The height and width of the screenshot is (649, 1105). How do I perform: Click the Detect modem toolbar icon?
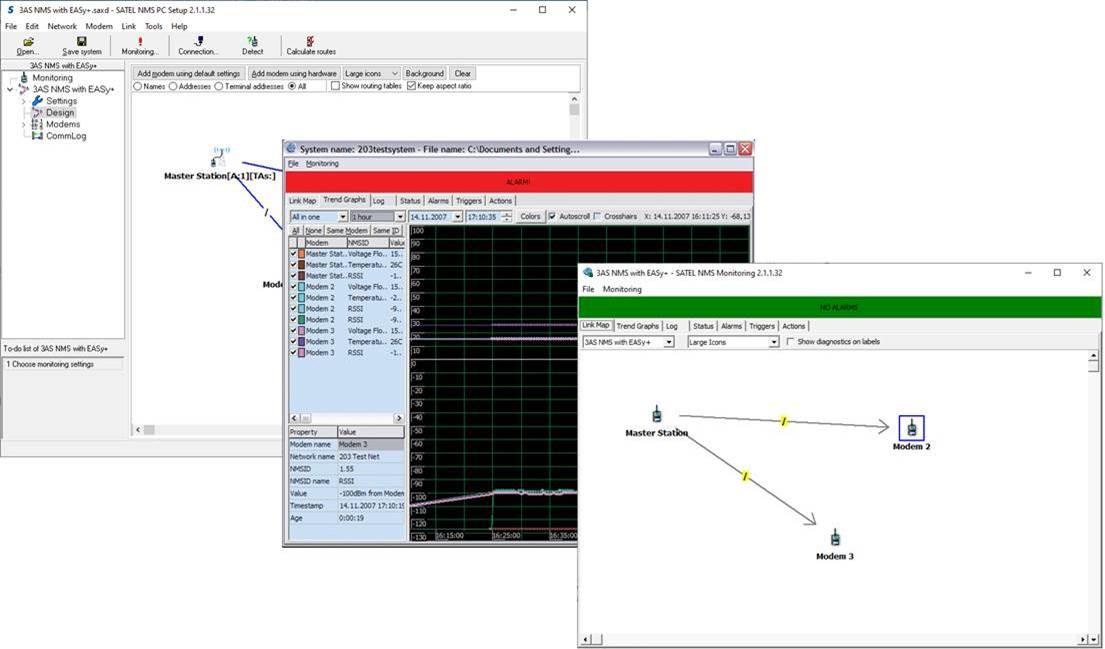point(252,42)
